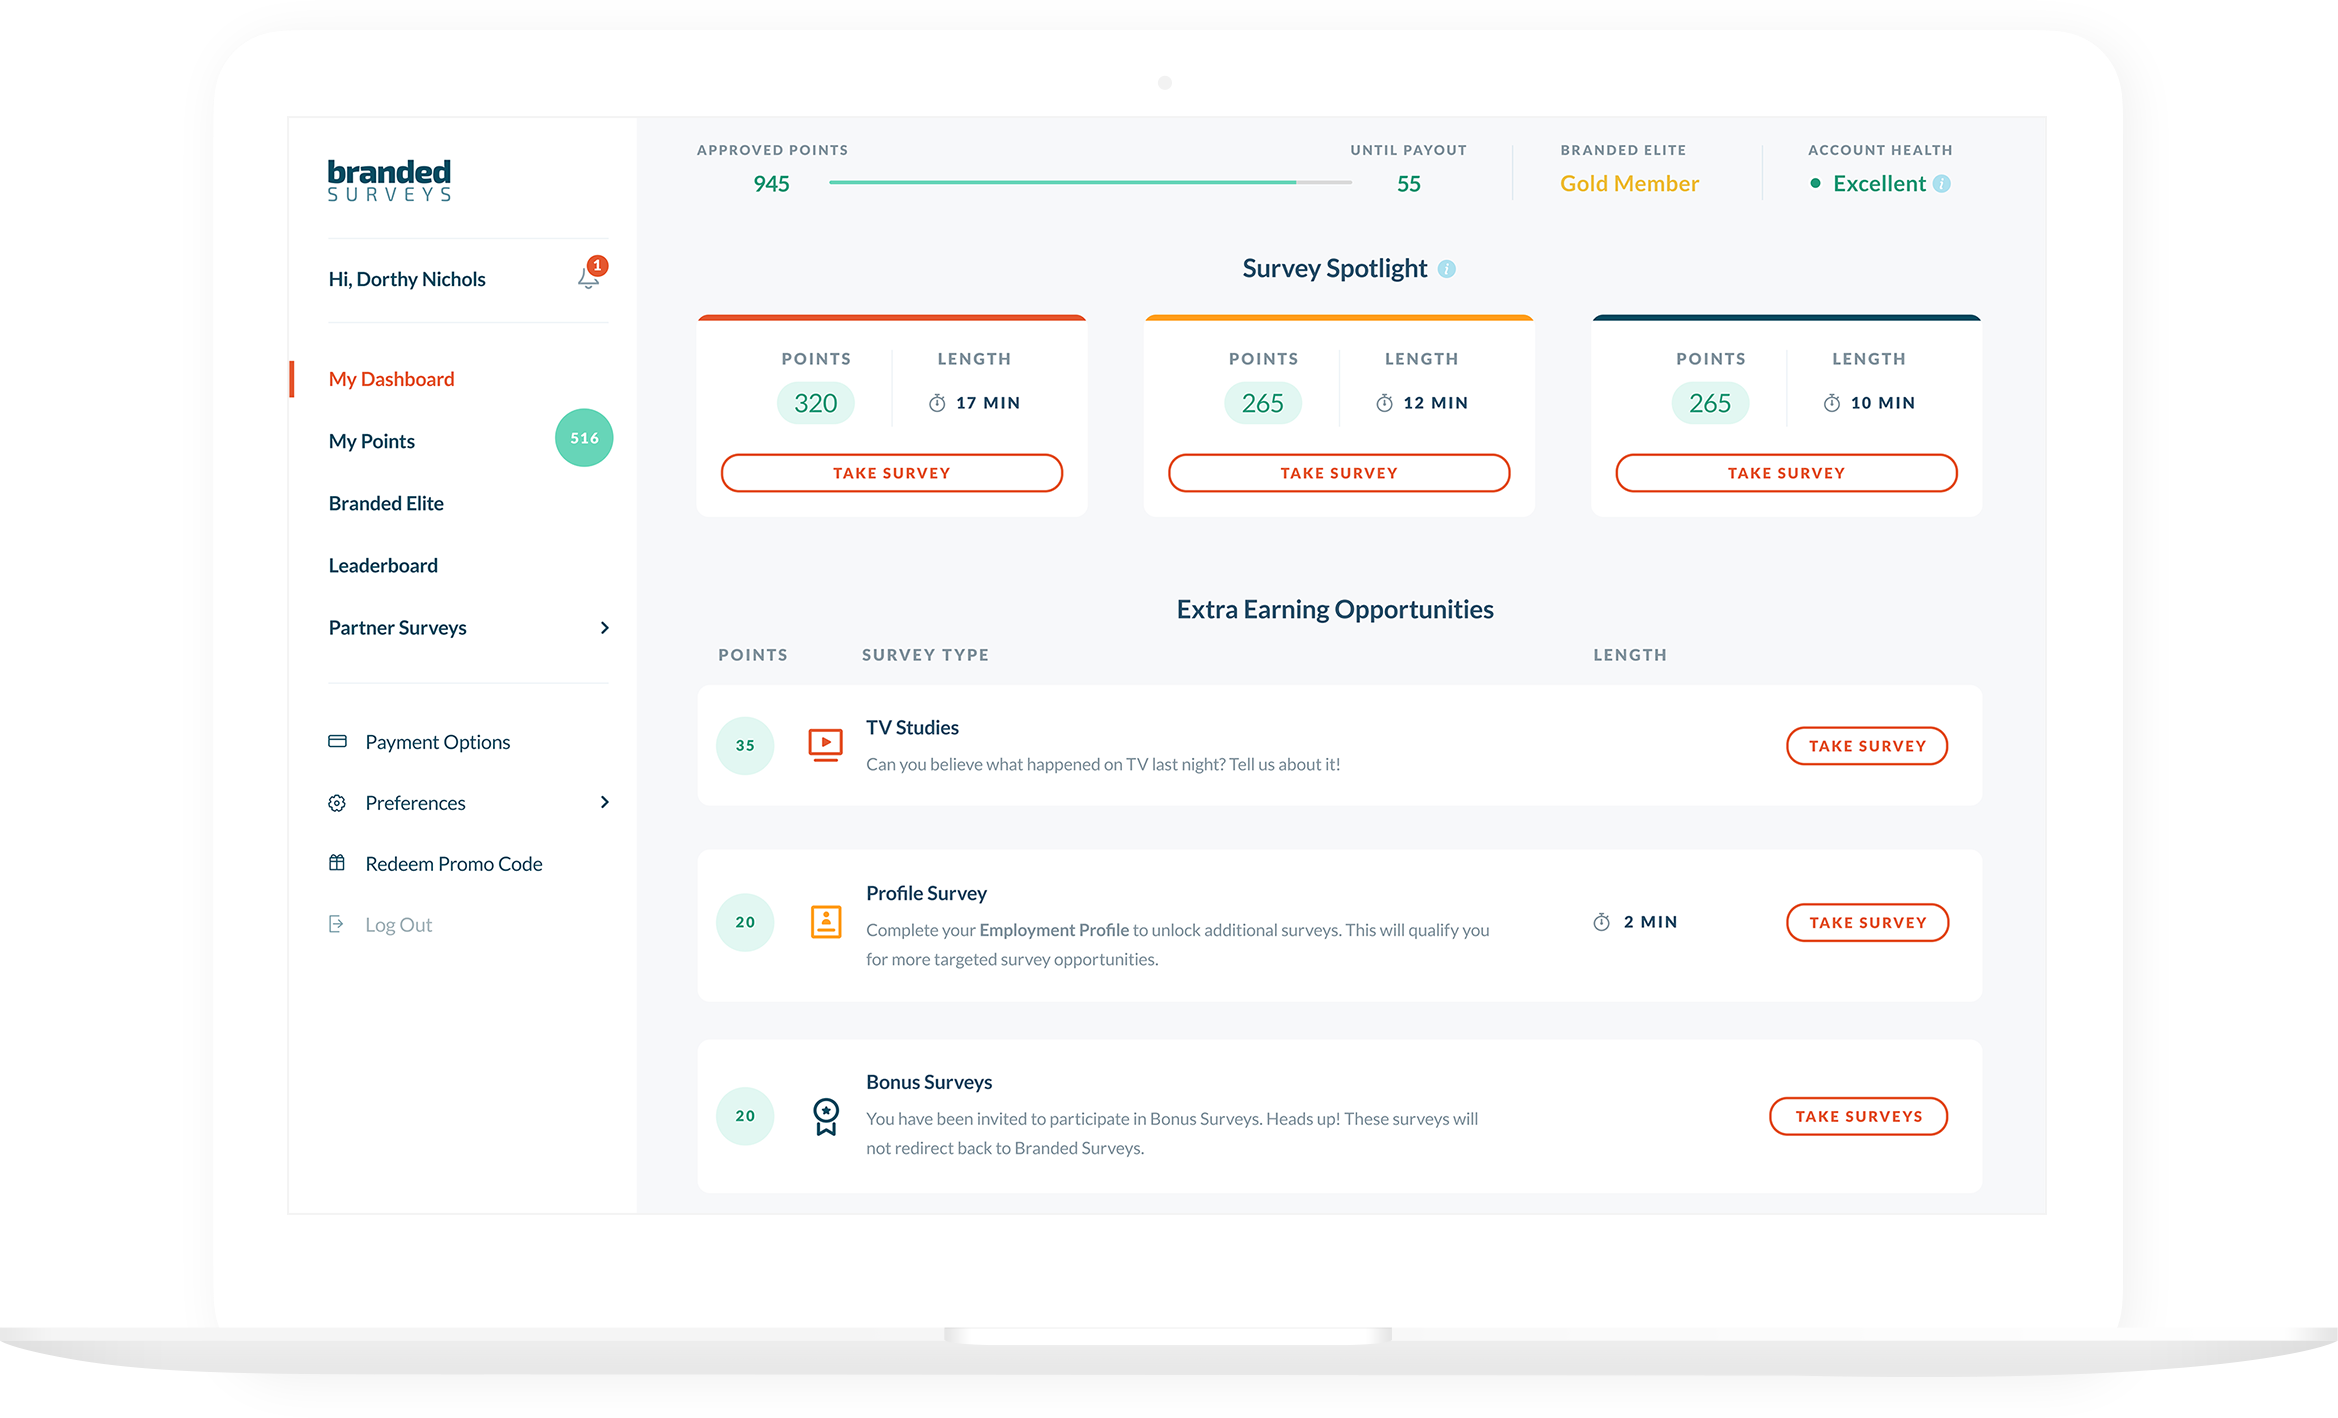This screenshot has width=2338, height=1418.
Task: Click the Account Health info tooltip
Action: coord(1944,184)
